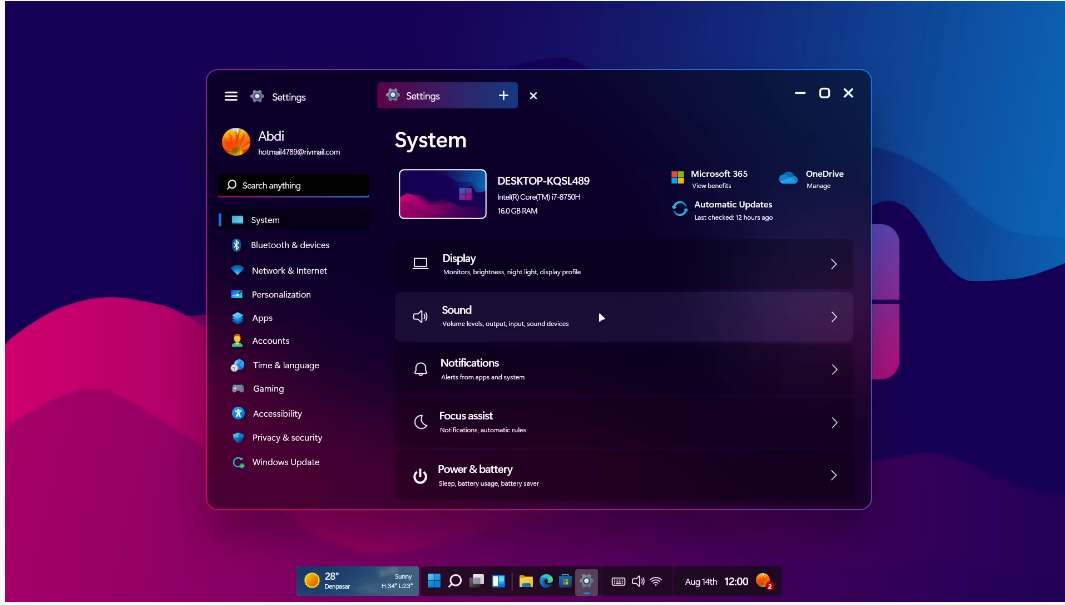Screen dimensions: 1065x605
Task: Click the Settings gear icon in title bar
Action: pyautogui.click(x=257, y=96)
